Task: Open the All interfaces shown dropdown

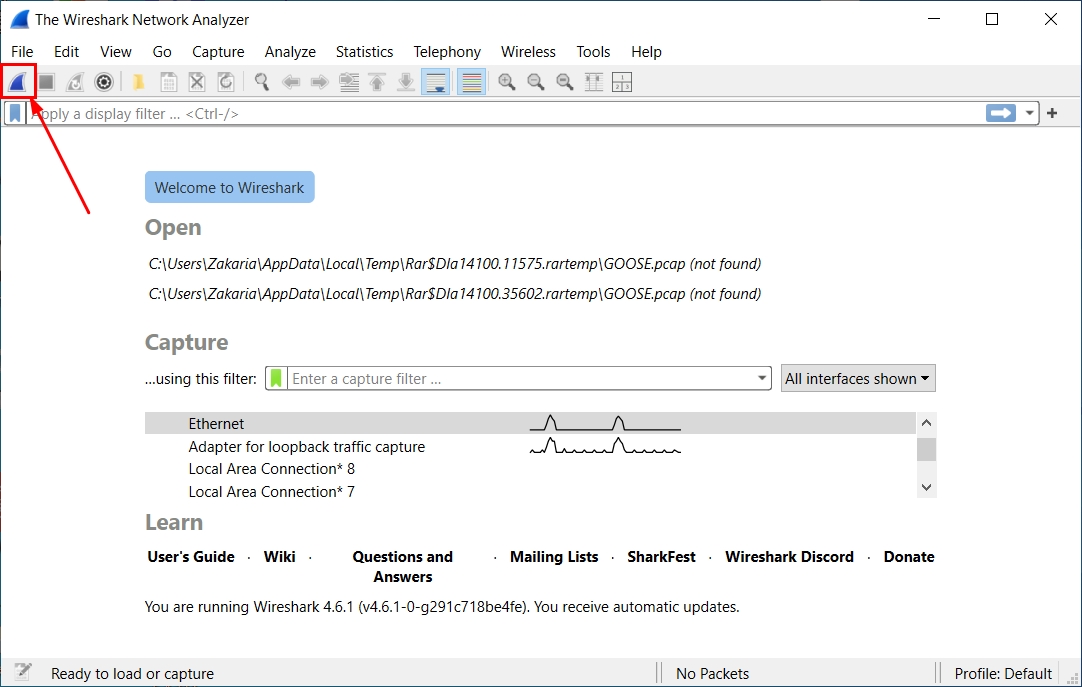Action: point(857,378)
